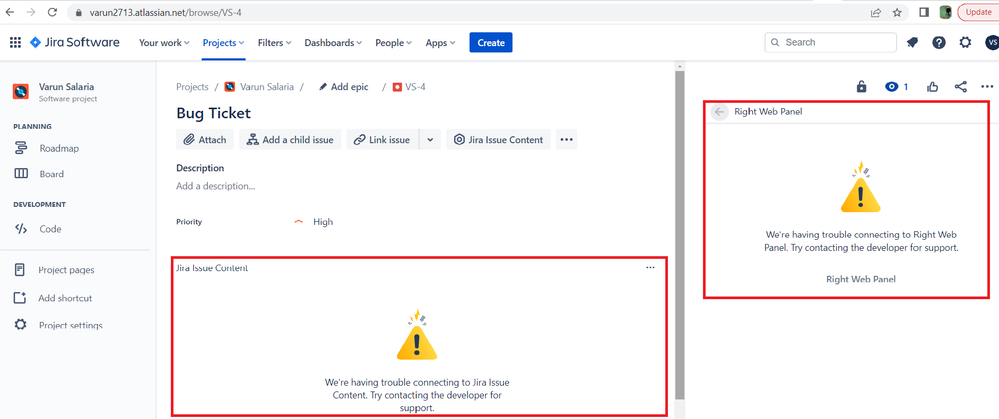
Task: Open the Filters menu
Action: [x=275, y=43]
